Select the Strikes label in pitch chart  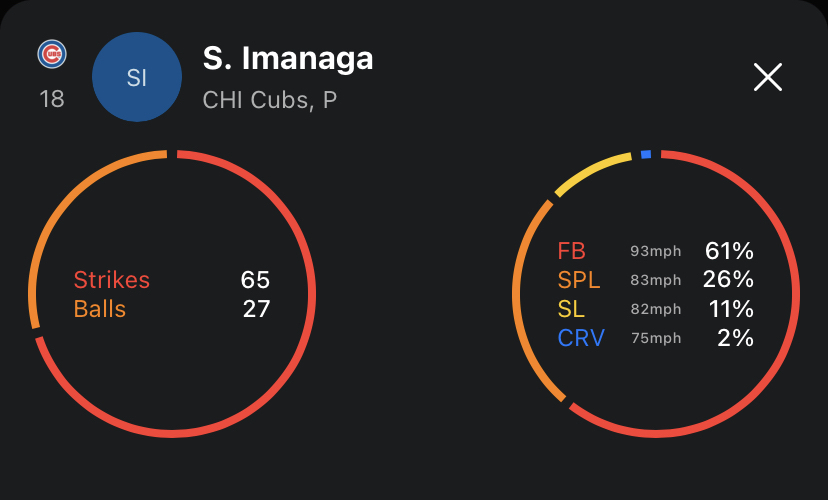click(112, 280)
